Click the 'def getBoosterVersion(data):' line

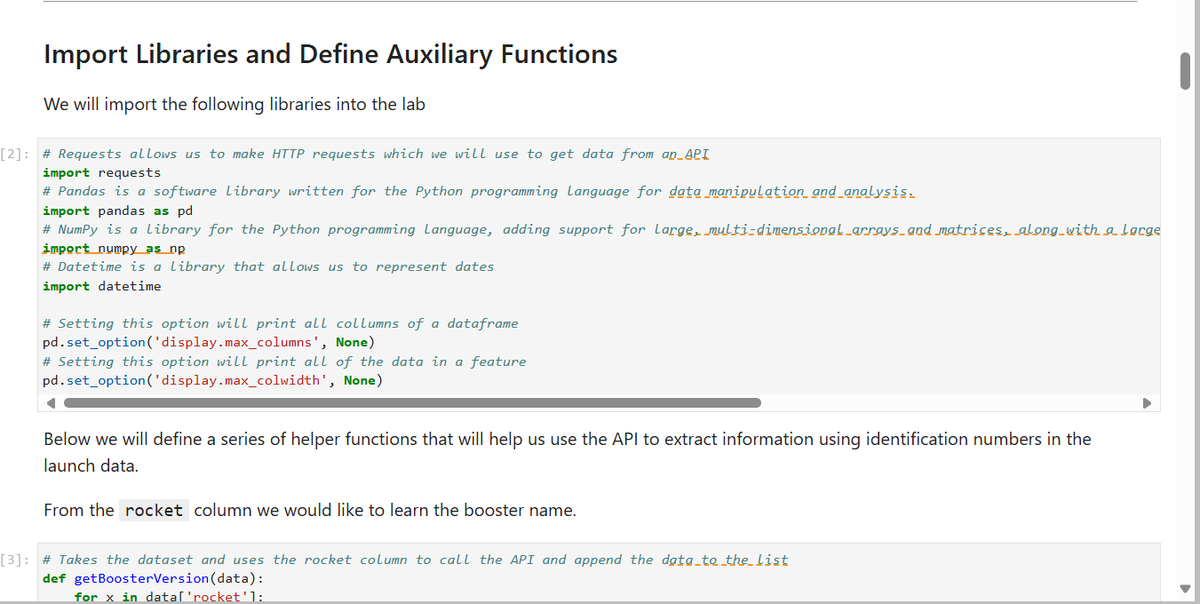[153, 579]
